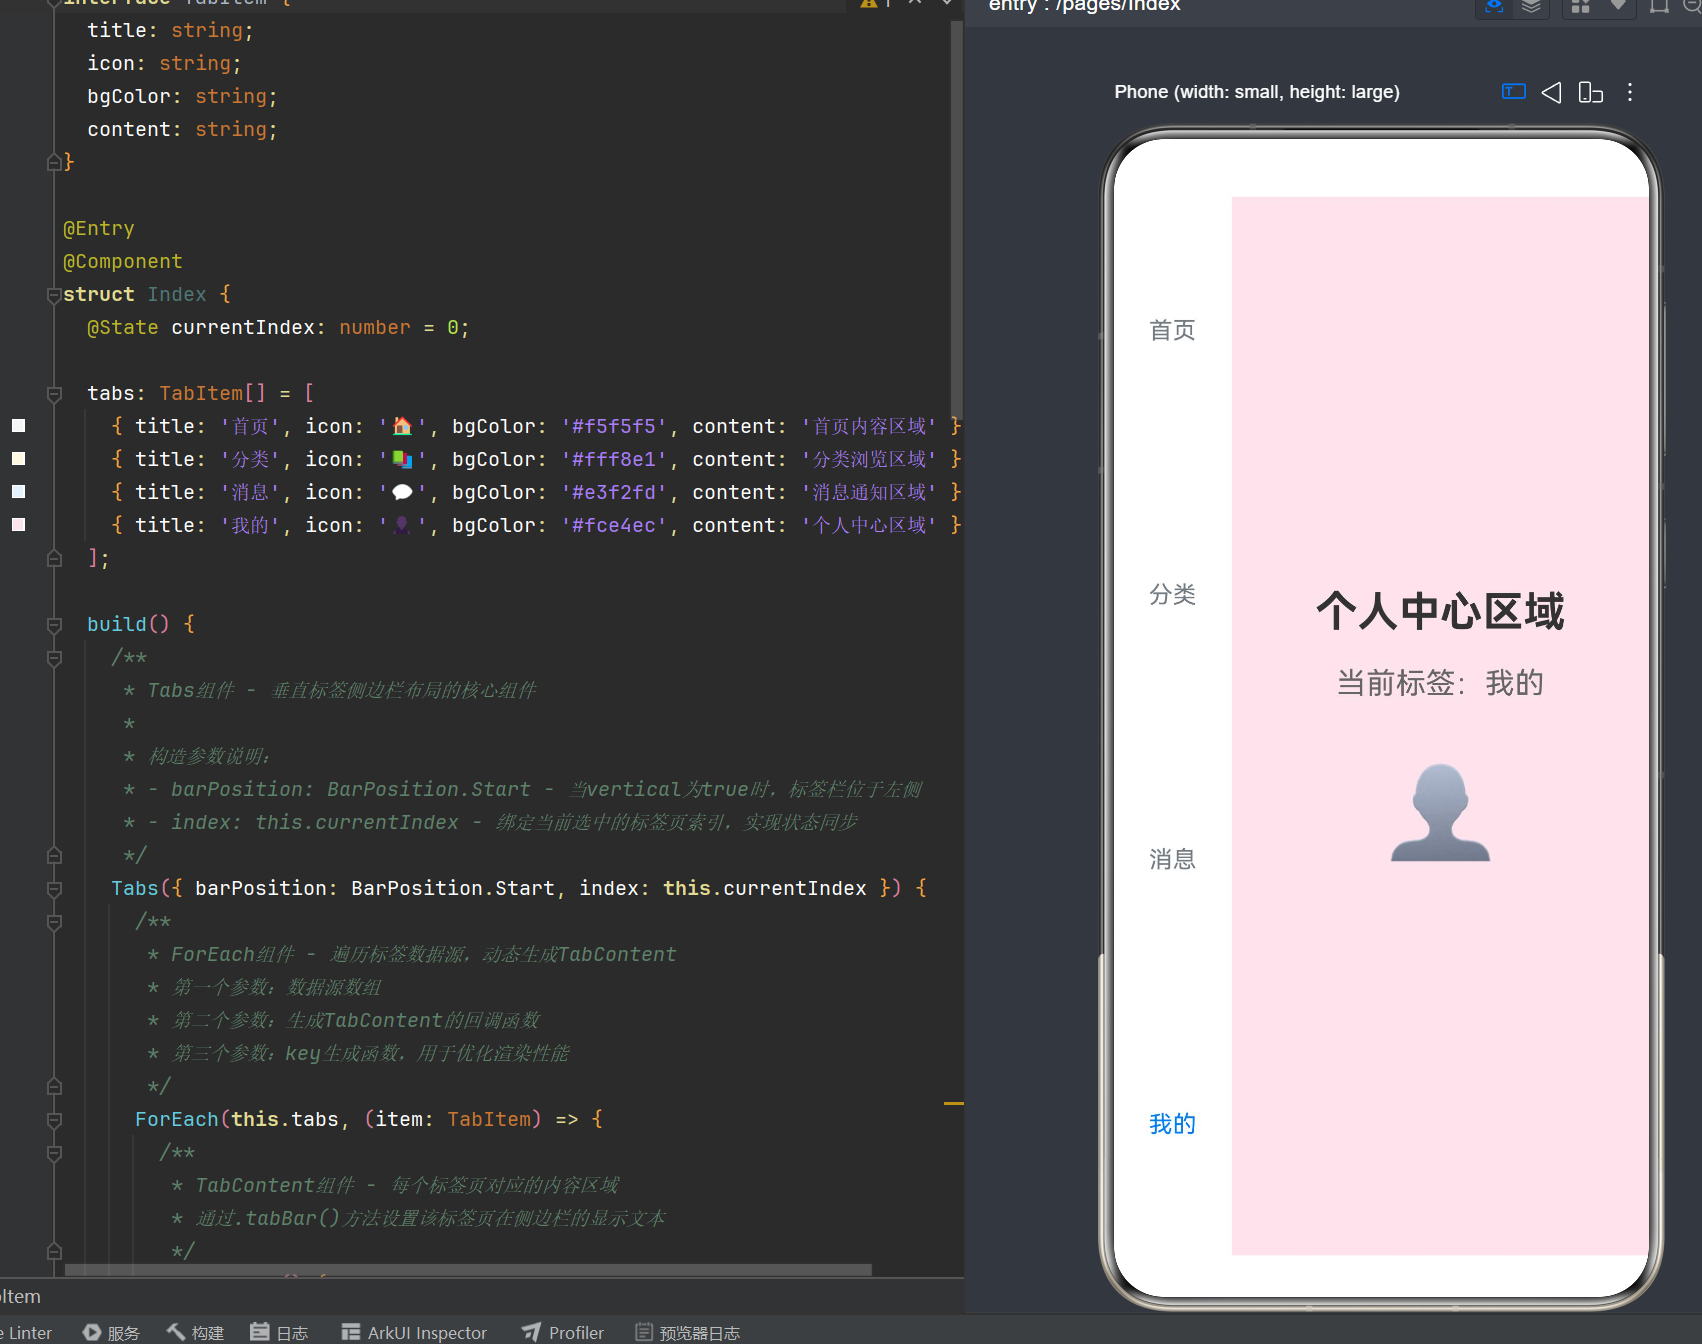Image resolution: width=1702 pixels, height=1344 pixels.
Task: Open the 预览器日志 tool window
Action: pyautogui.click(x=688, y=1332)
